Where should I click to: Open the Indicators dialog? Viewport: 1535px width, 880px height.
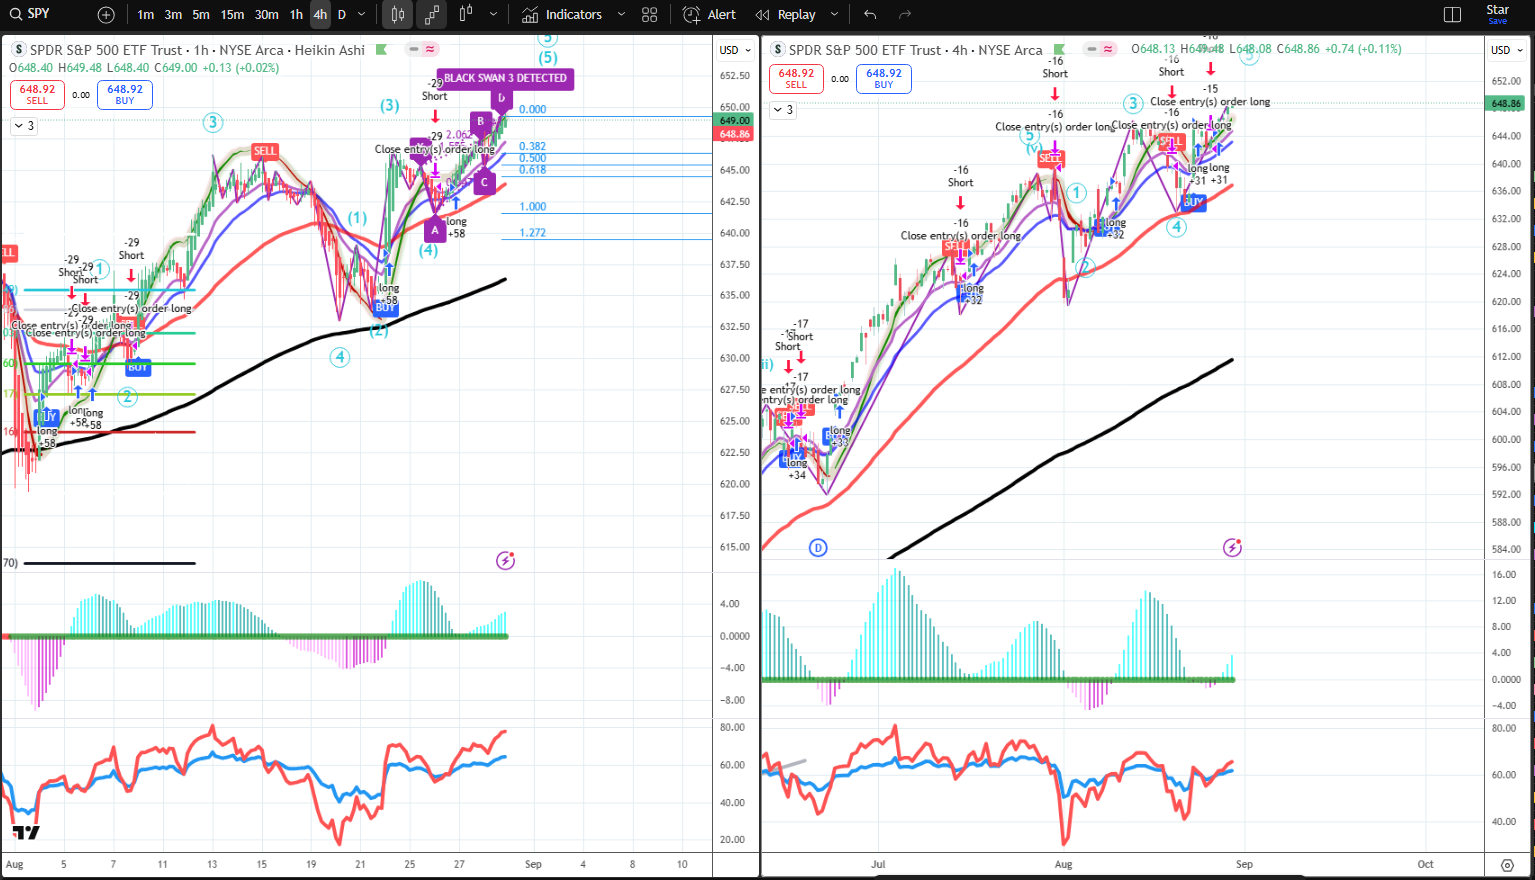[562, 15]
